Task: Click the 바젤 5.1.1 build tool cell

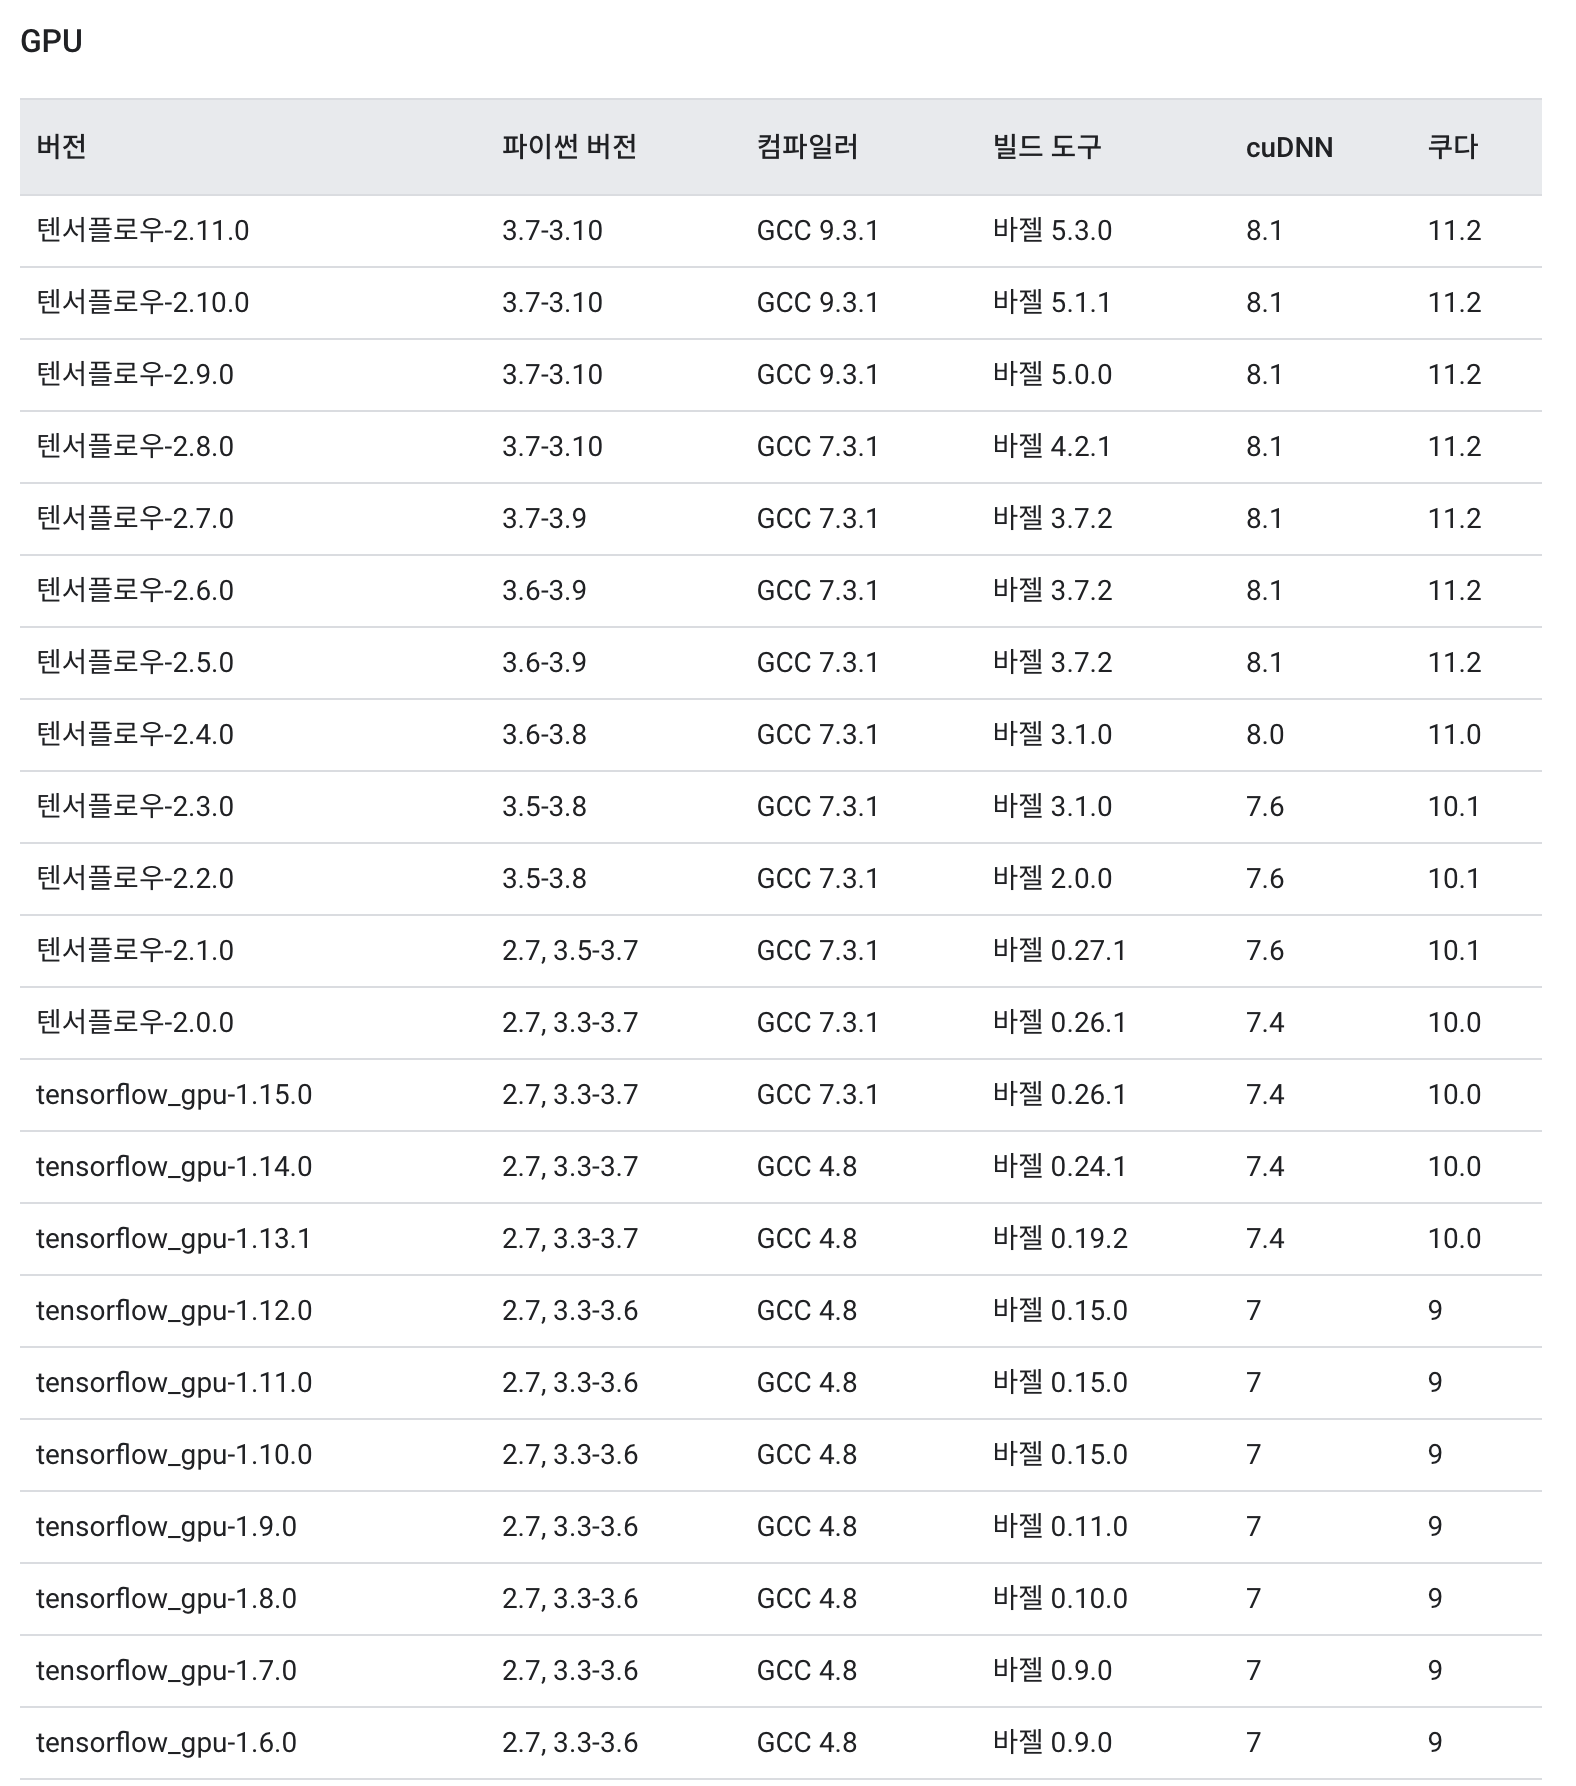Action: point(1052,303)
